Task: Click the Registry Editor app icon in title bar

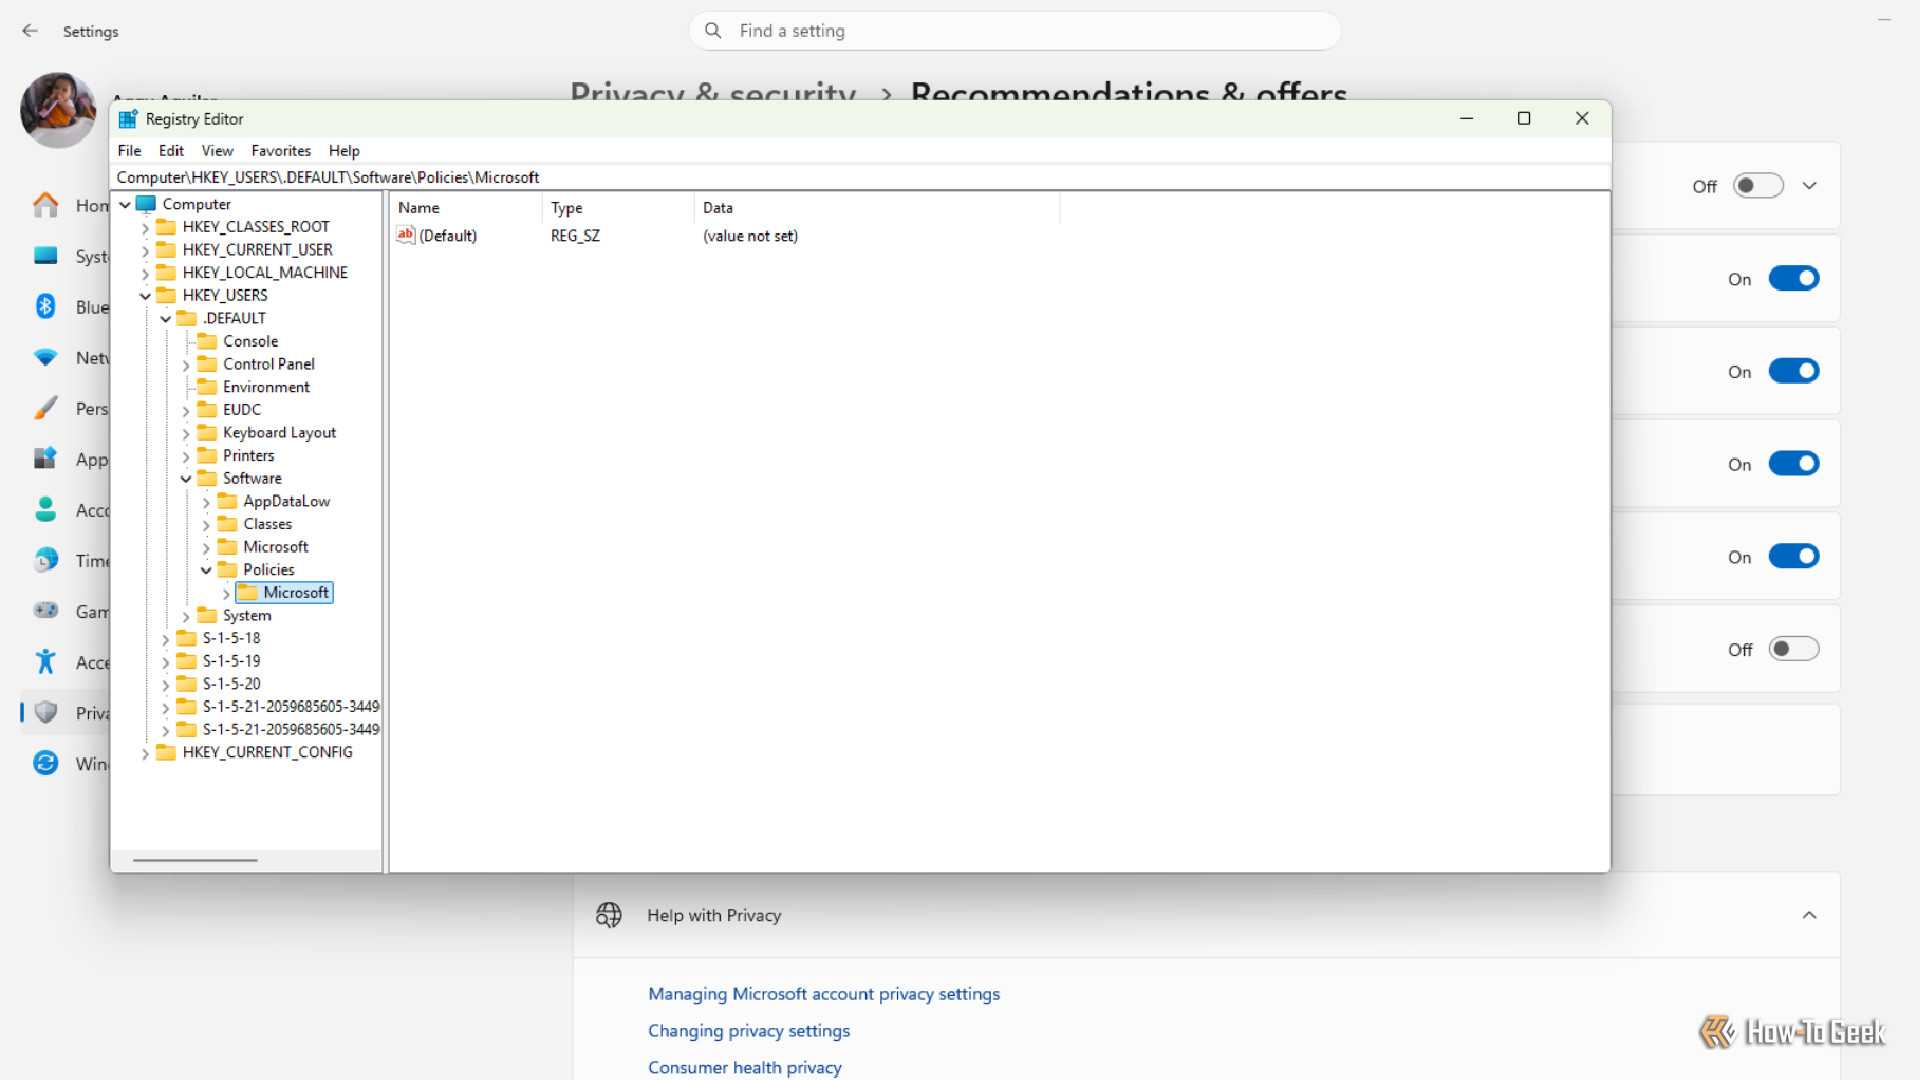Action: click(127, 119)
